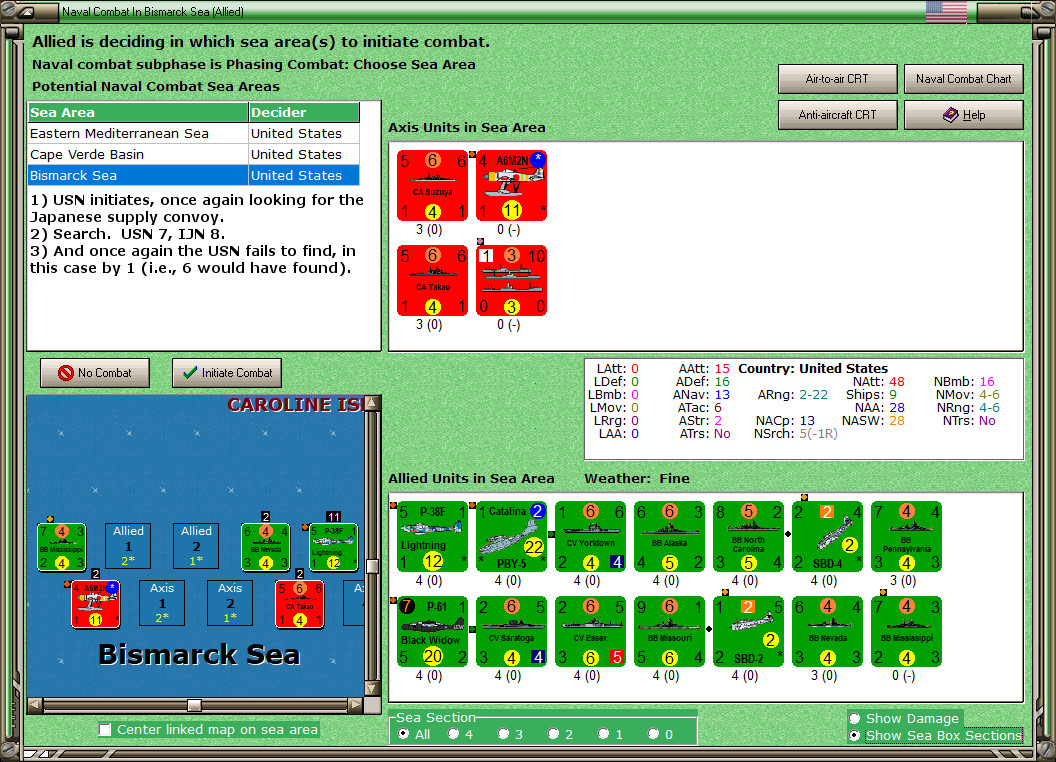Select the BB Pennsylvania counter

906,536
